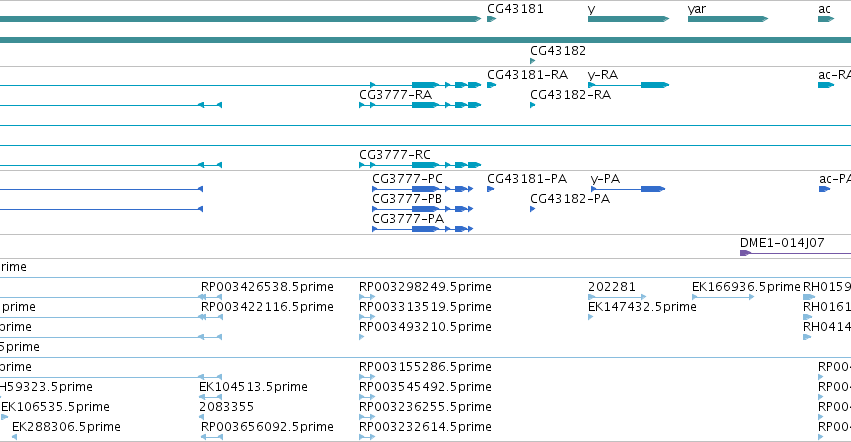The width and height of the screenshot is (851, 442).
Task: Click the RP003426538.5prime EST label
Action: (x=267, y=287)
